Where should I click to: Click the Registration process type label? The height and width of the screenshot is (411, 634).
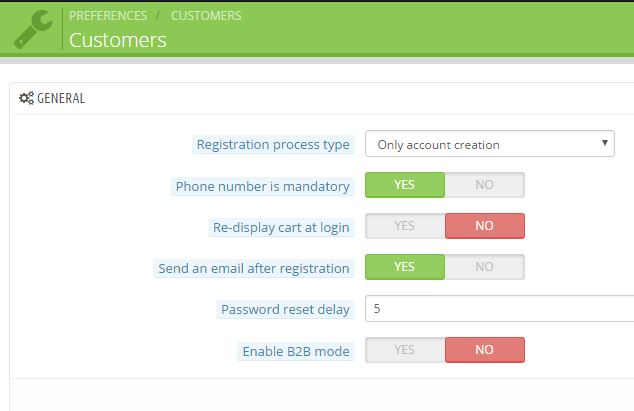pos(273,145)
